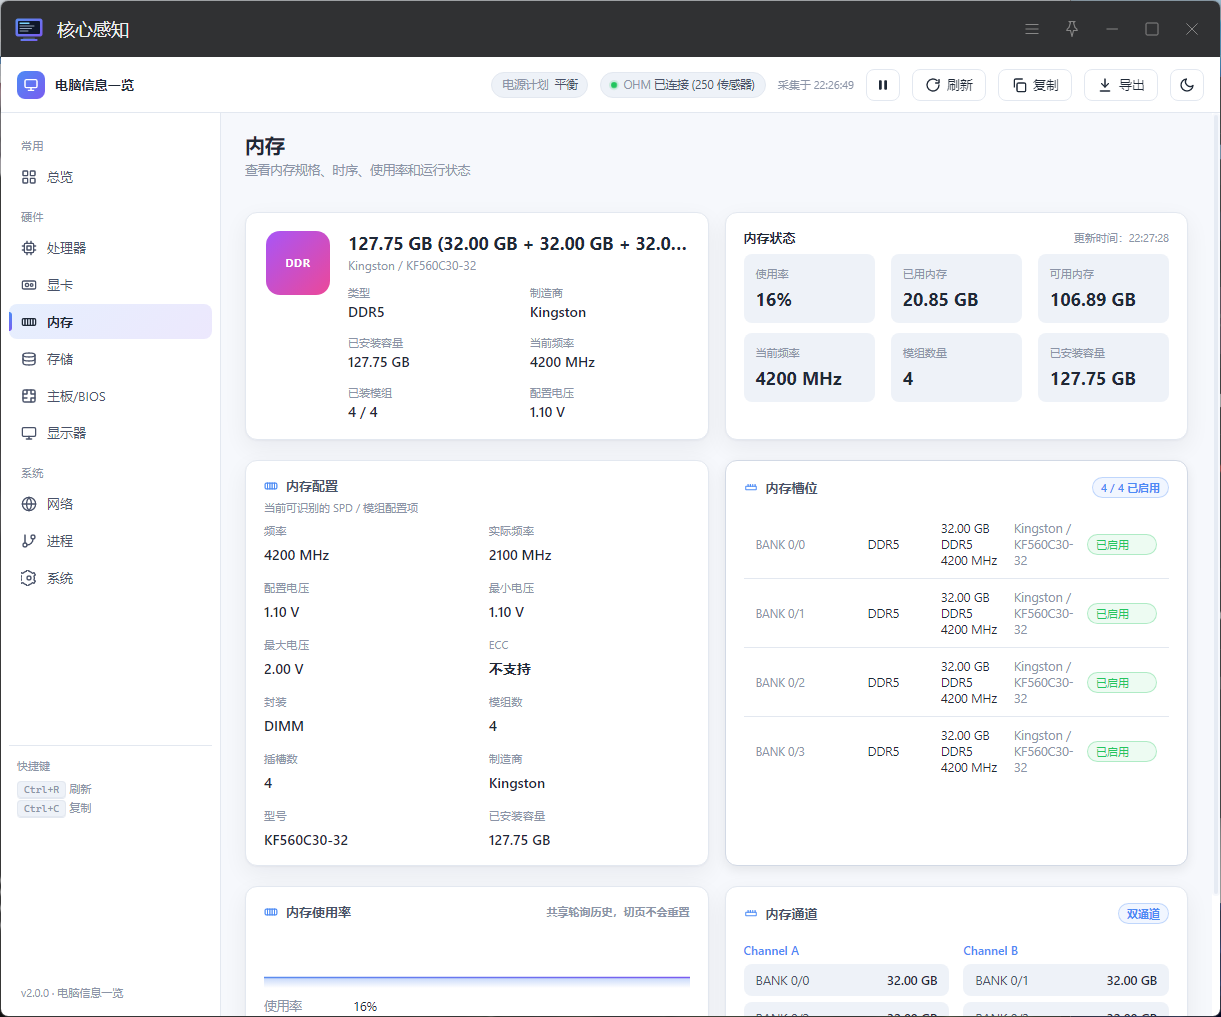The width and height of the screenshot is (1221, 1017).
Task: Open 显示器 monitor page in sidebar
Action: click(110, 433)
